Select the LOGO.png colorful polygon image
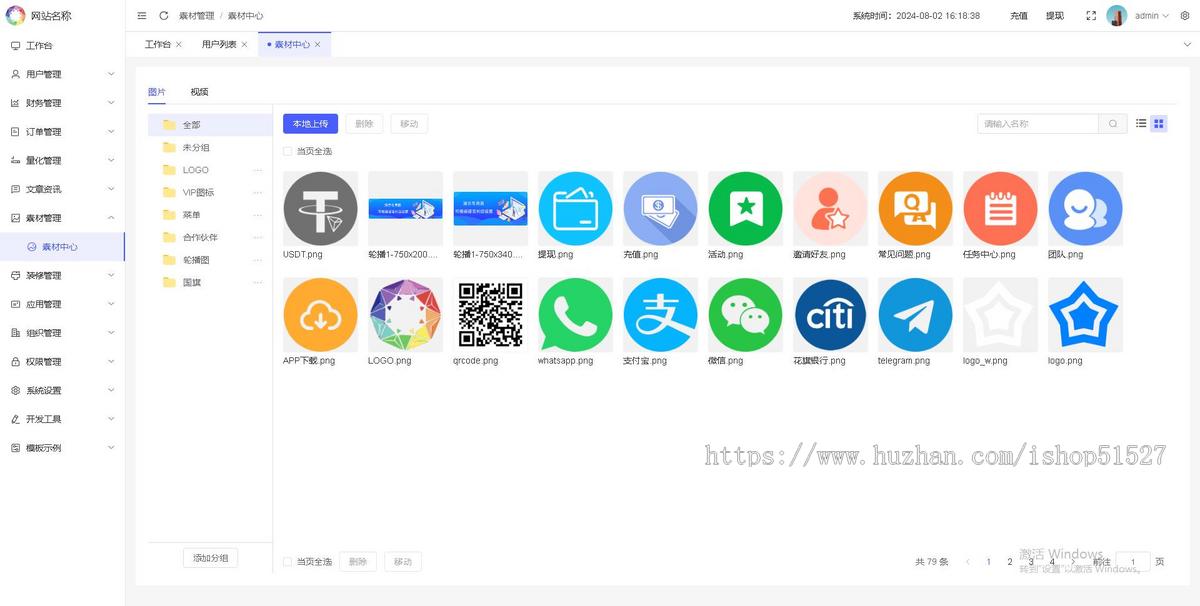The width and height of the screenshot is (1200, 606). coord(405,315)
